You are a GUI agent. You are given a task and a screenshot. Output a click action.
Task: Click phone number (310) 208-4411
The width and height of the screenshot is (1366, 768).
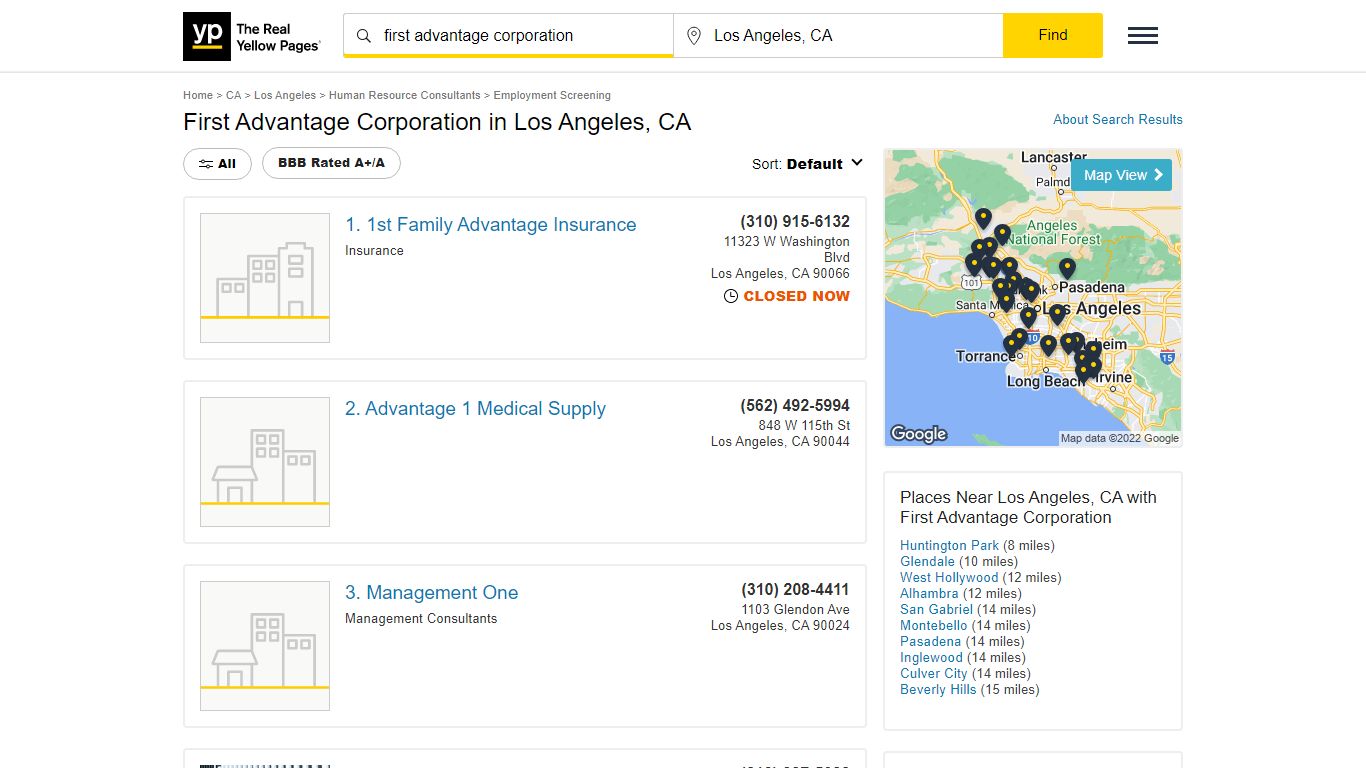tap(795, 589)
